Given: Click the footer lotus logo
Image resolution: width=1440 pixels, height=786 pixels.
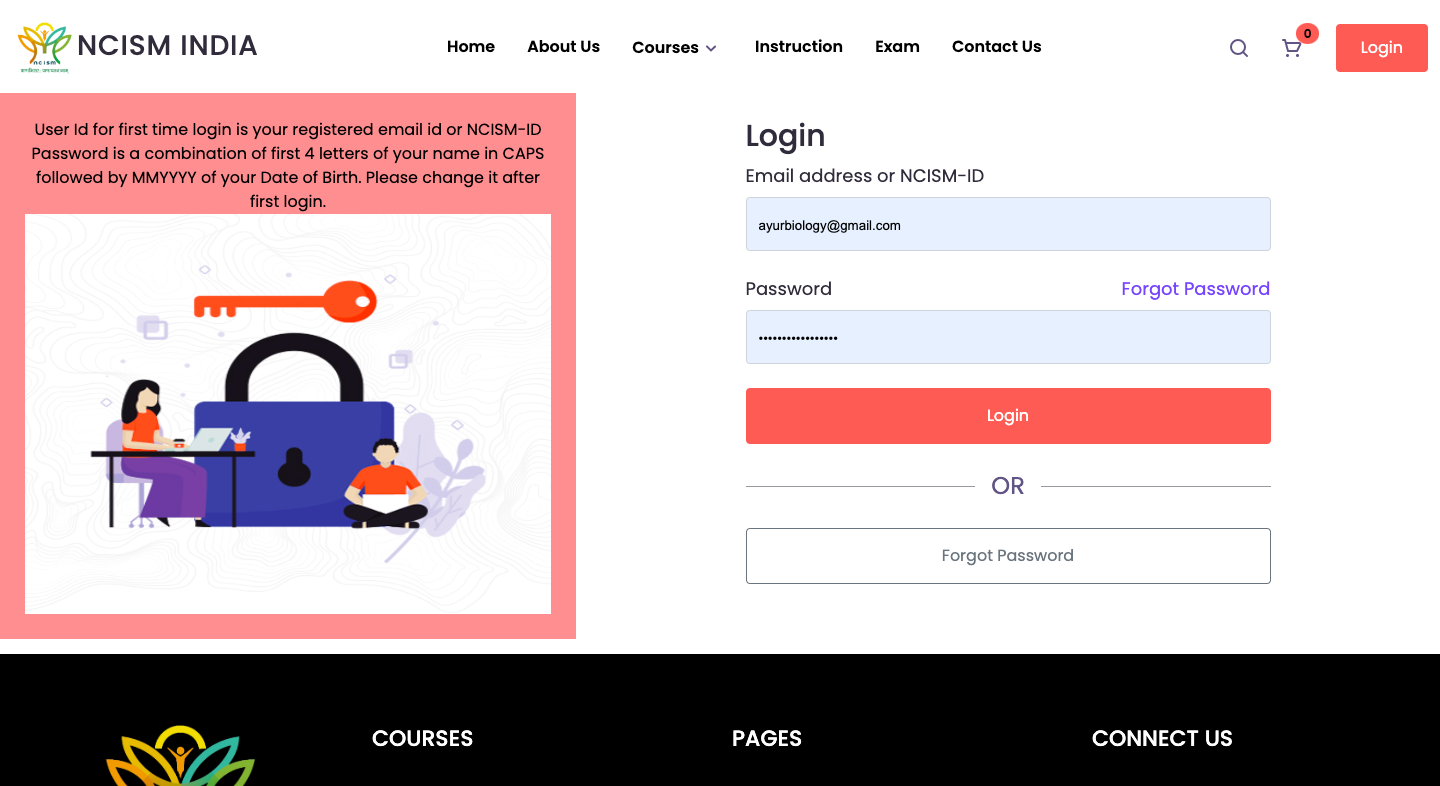Looking at the screenshot, I should pyautogui.click(x=181, y=755).
